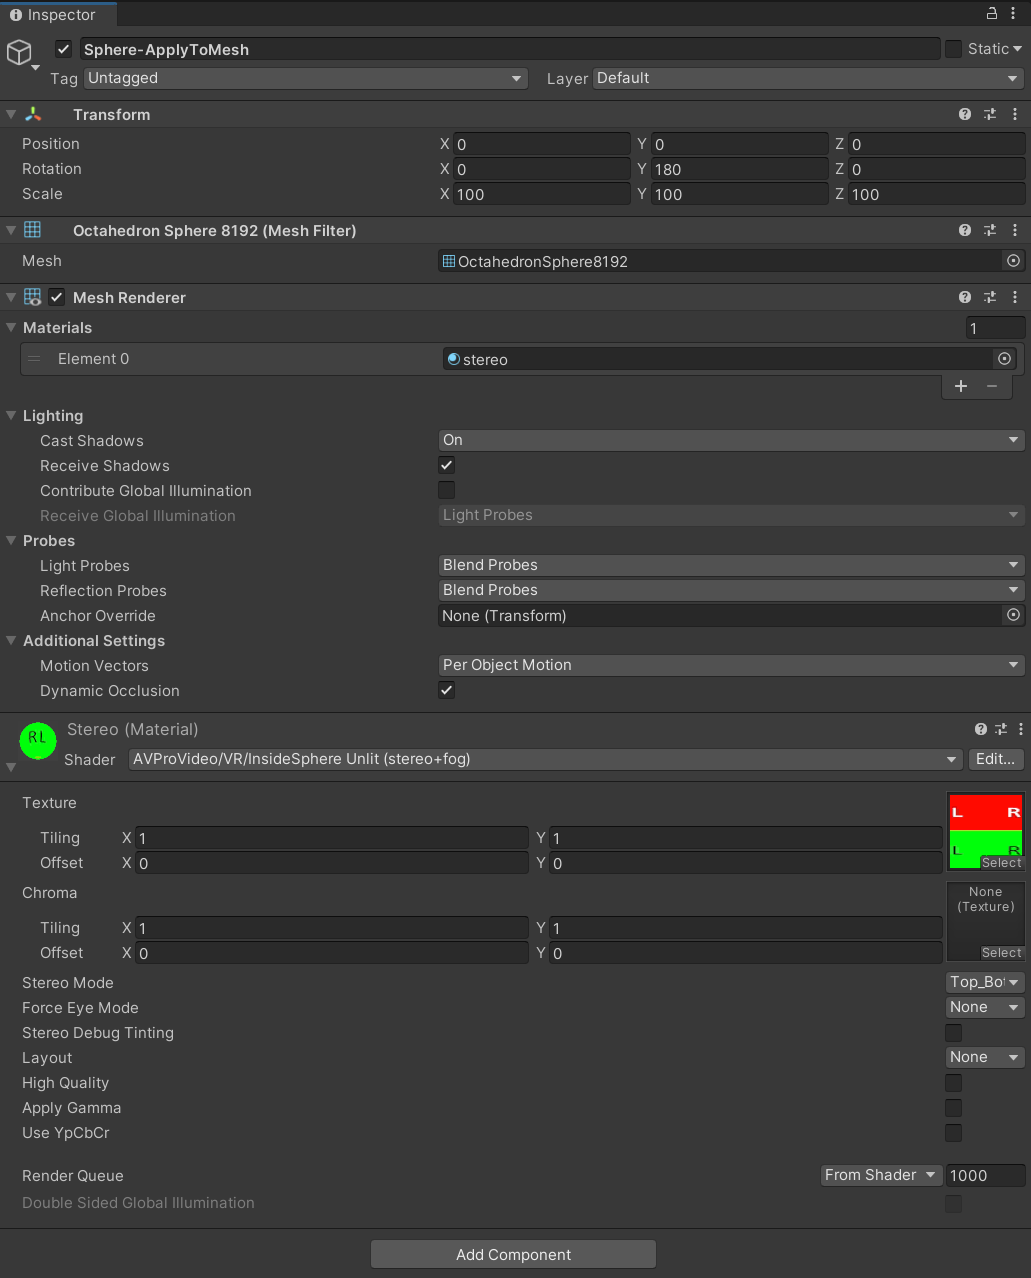This screenshot has height=1278, width=1031.
Task: Enable Contribute Global Illumination
Action: point(446,490)
